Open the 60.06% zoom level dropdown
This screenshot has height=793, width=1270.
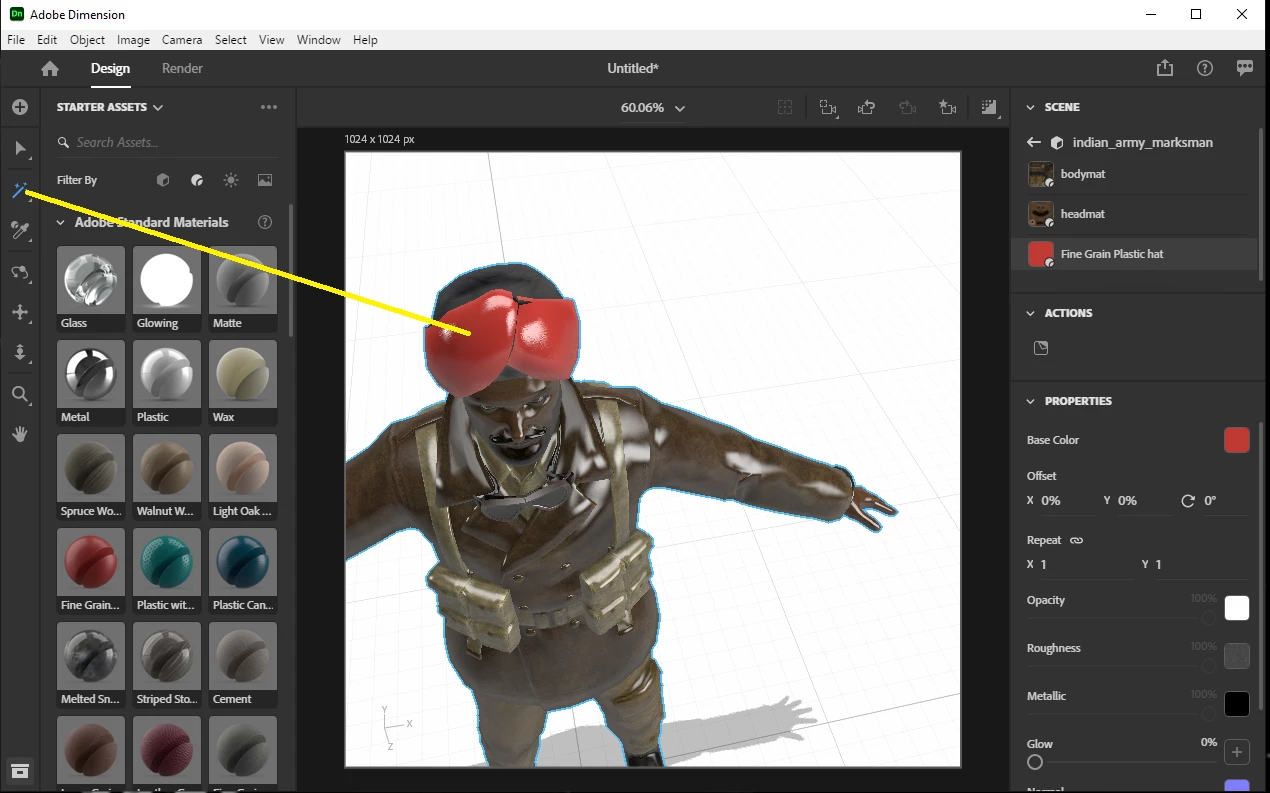click(x=653, y=108)
